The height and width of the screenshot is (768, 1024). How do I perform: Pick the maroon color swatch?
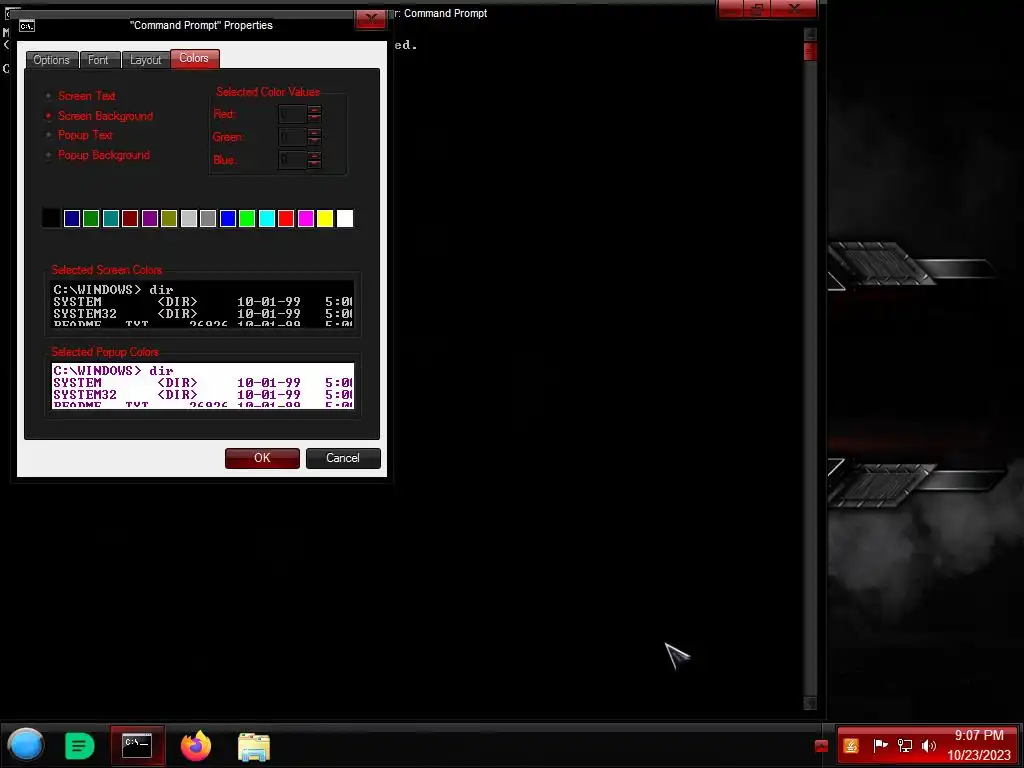130,218
